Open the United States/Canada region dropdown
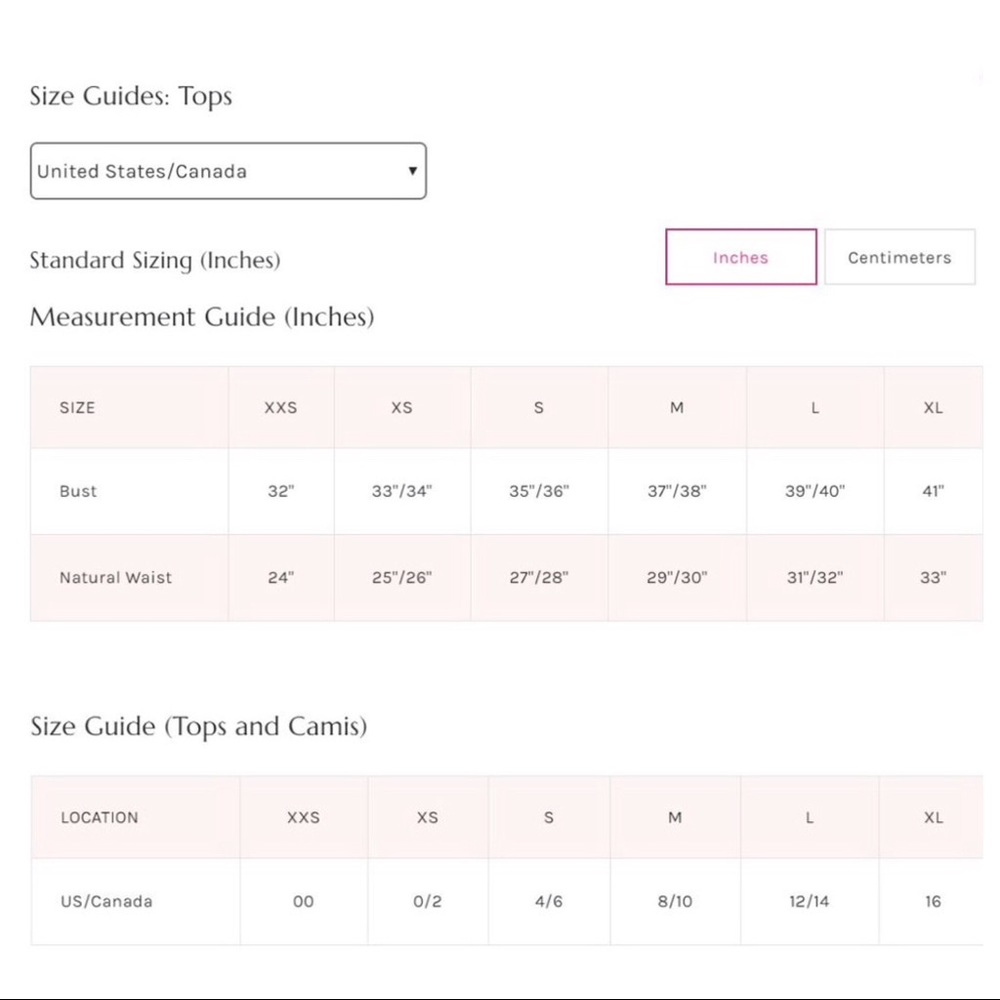 228,171
